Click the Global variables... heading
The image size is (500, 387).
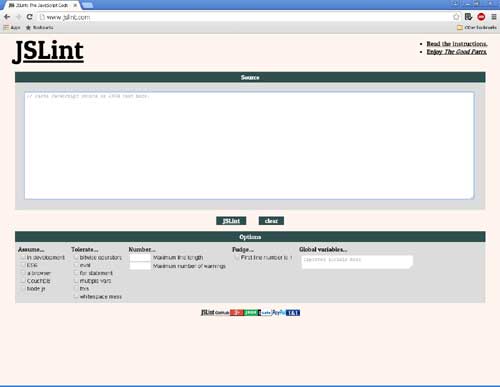click(x=323, y=250)
